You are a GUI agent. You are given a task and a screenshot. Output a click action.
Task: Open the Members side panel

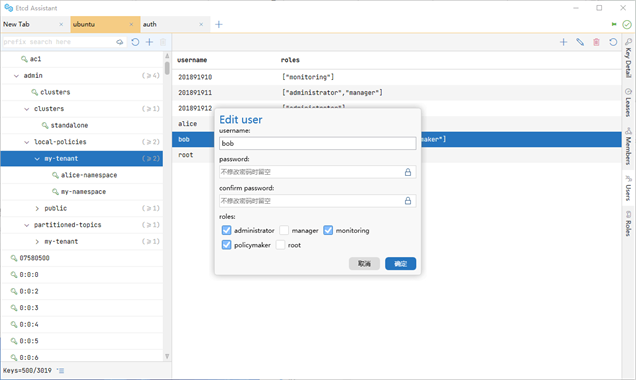628,146
